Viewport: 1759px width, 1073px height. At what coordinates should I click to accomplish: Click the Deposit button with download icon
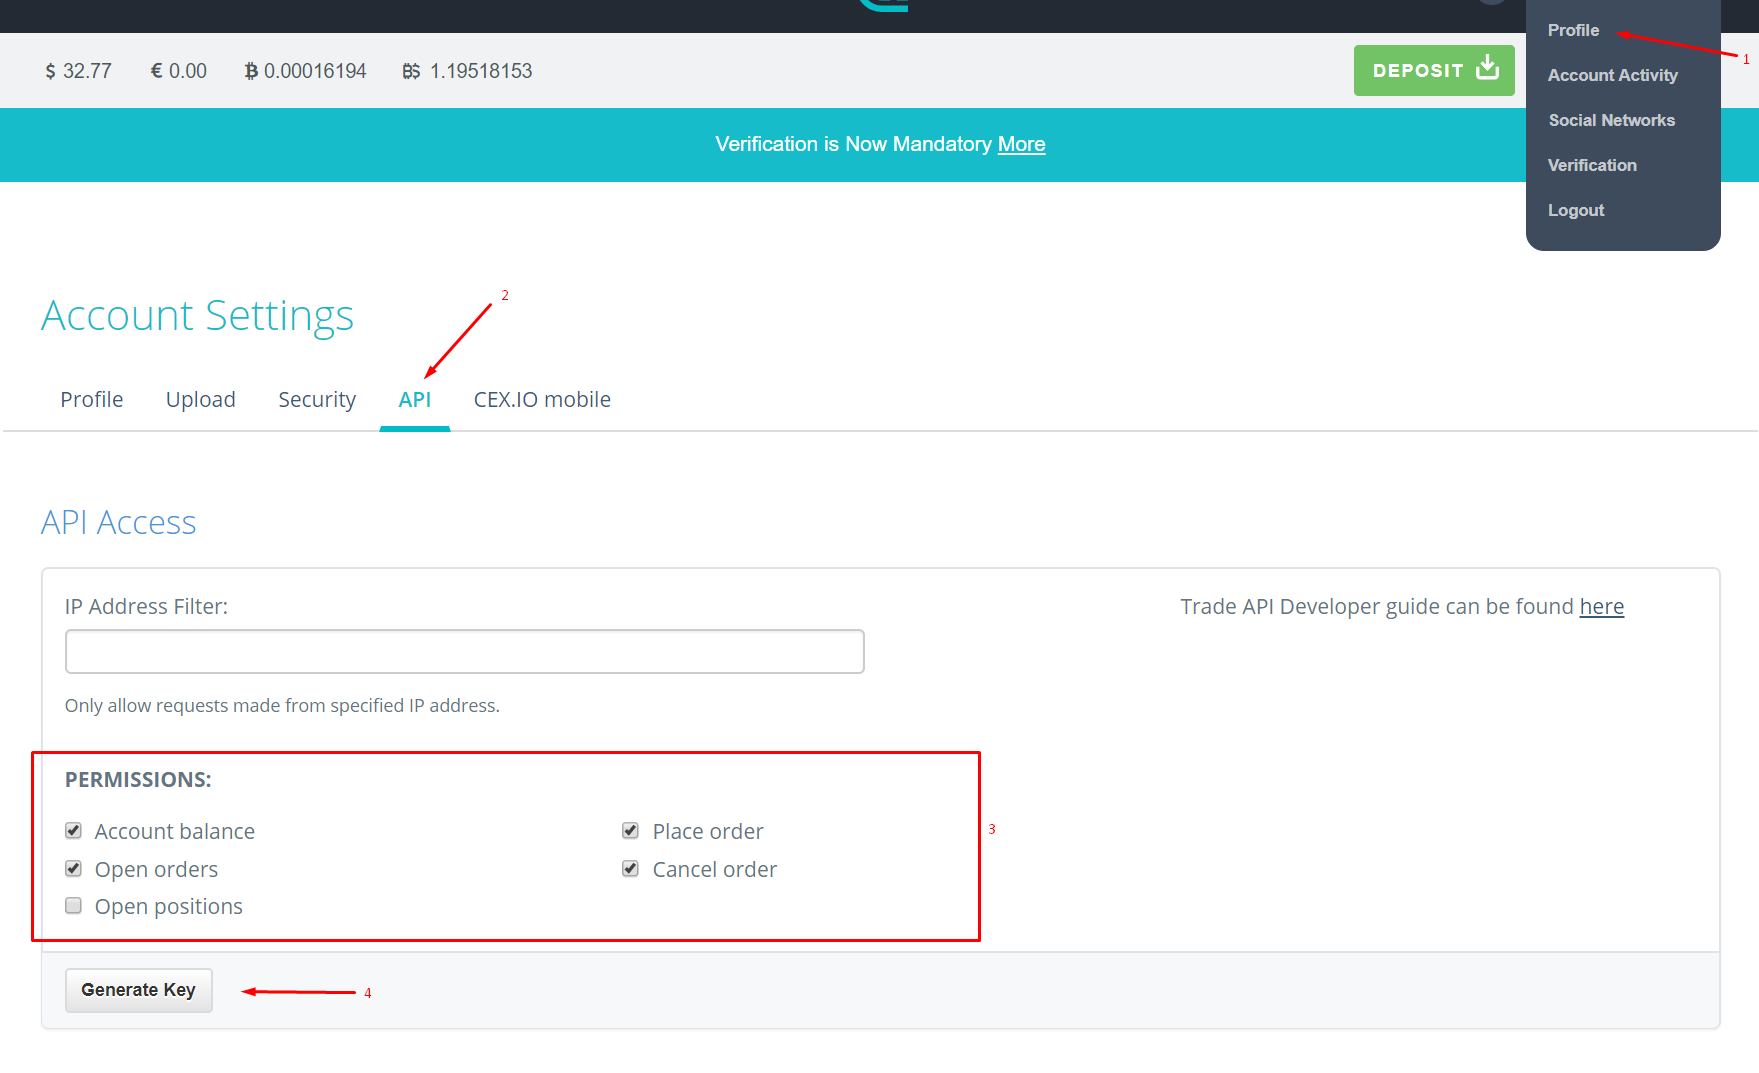pos(1434,70)
